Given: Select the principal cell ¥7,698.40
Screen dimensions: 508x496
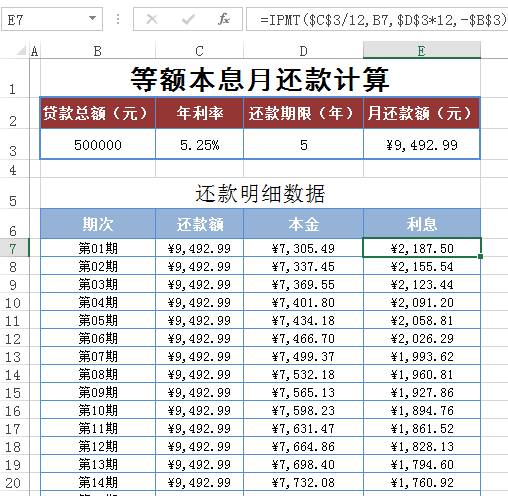Looking at the screenshot, I should tap(303, 464).
